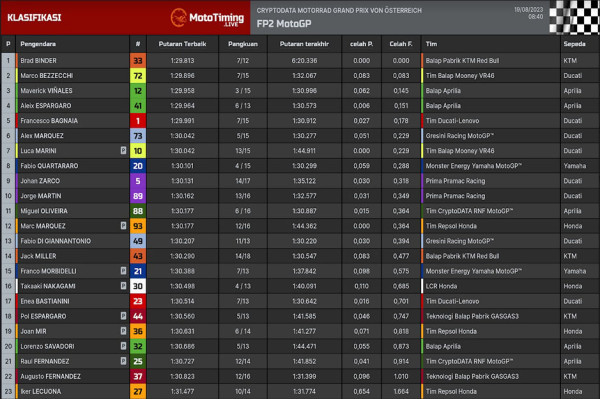Click Teknologi Balap Pabrik GASGAS3 in Pol Espargaro row
Image resolution: width=600 pixels, height=399 pixels.
coord(472,316)
